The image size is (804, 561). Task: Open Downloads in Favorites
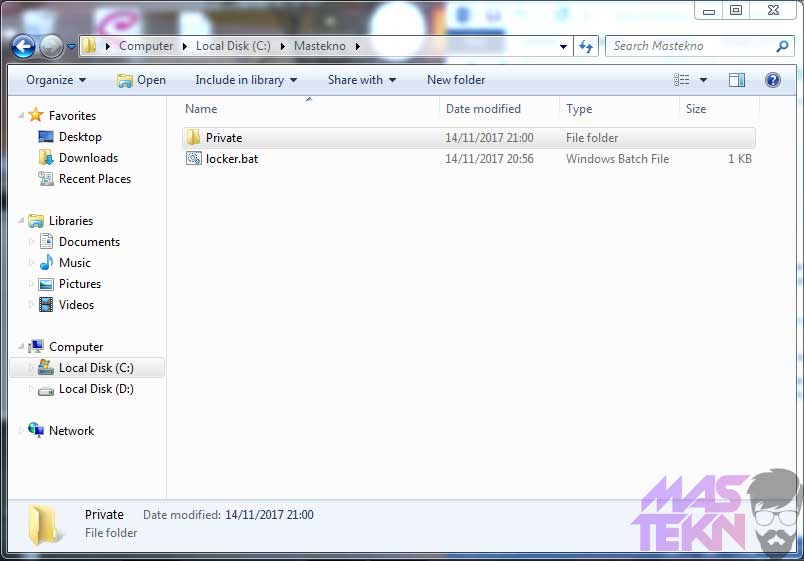click(88, 158)
